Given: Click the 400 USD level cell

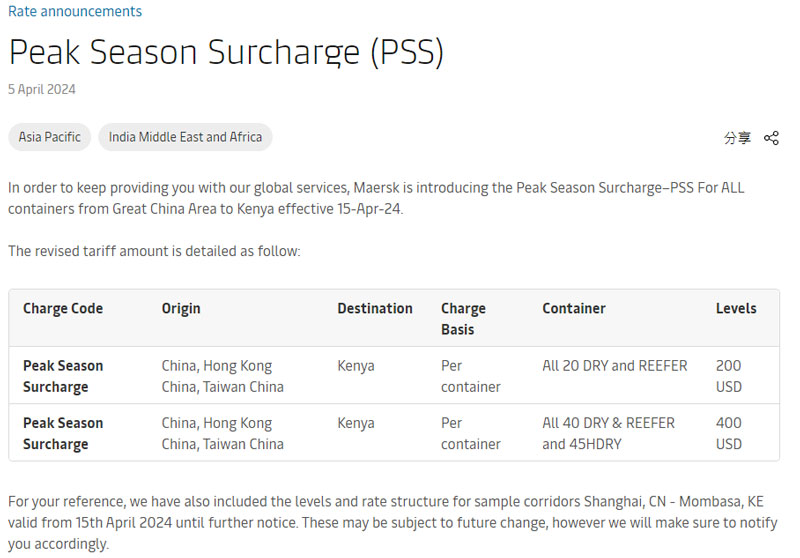Looking at the screenshot, I should pos(729,433).
